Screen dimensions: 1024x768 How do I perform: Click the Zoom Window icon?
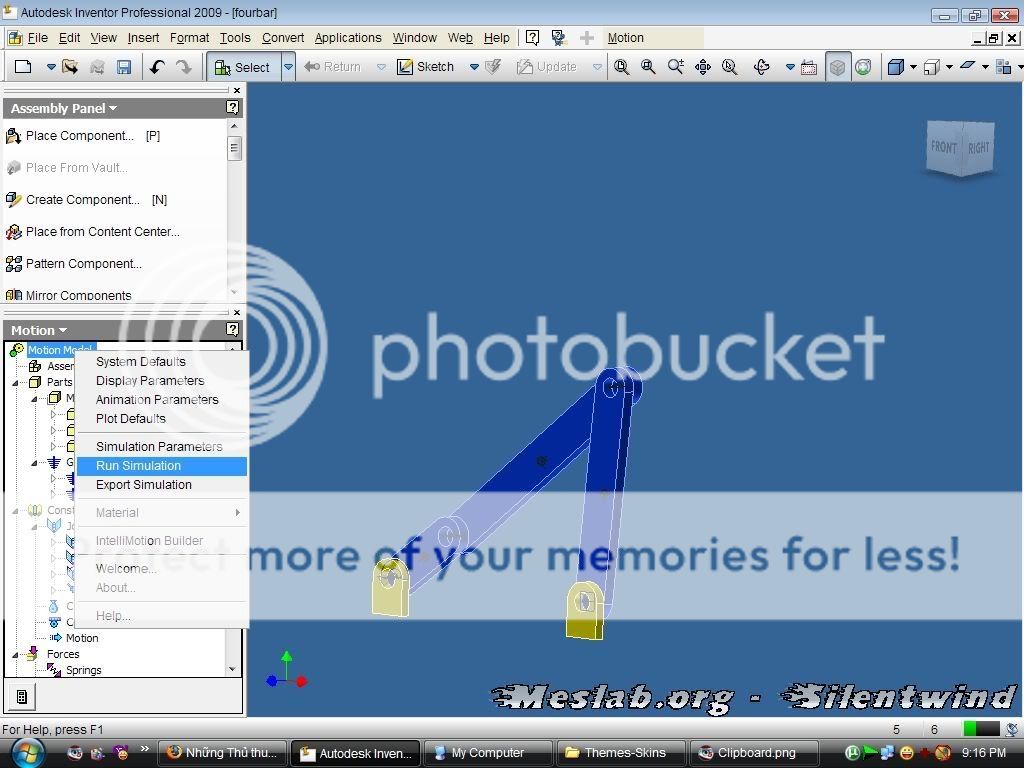tap(648, 67)
